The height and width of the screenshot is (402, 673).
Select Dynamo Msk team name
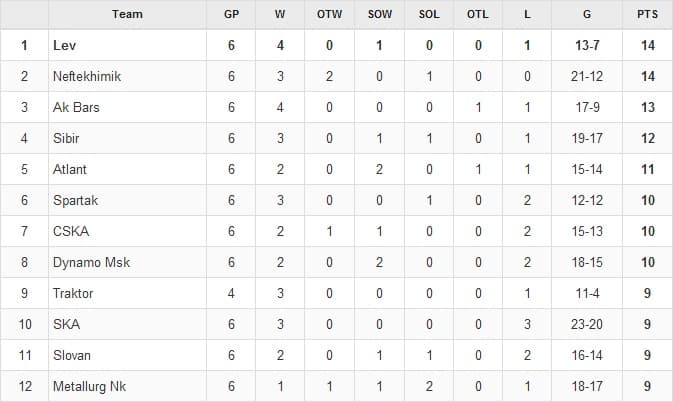pyautogui.click(x=91, y=262)
